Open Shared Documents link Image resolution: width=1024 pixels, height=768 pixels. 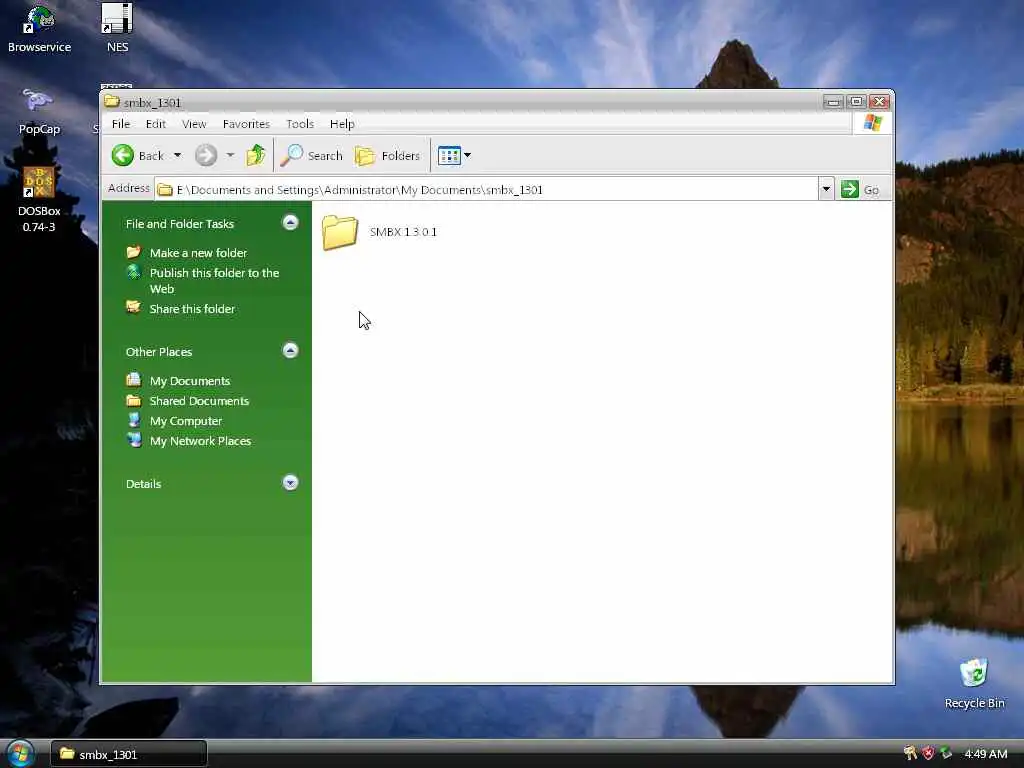pyautogui.click(x=199, y=401)
